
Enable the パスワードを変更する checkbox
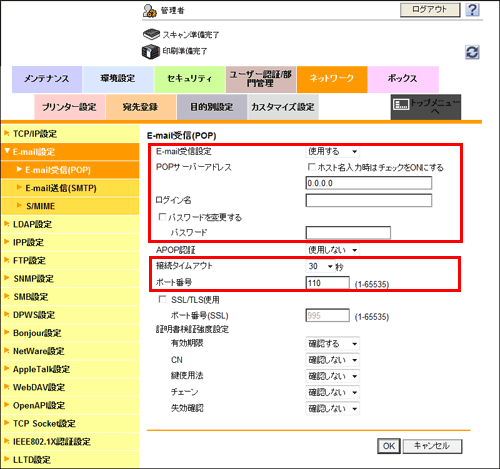tap(162, 217)
